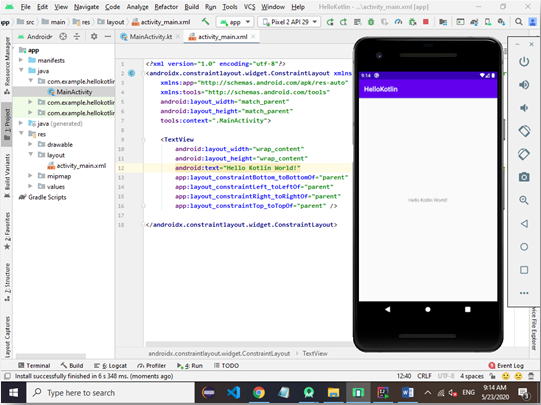Open the Pixel 2 API 29 device dropdown
541x405 pixels.
[289, 22]
